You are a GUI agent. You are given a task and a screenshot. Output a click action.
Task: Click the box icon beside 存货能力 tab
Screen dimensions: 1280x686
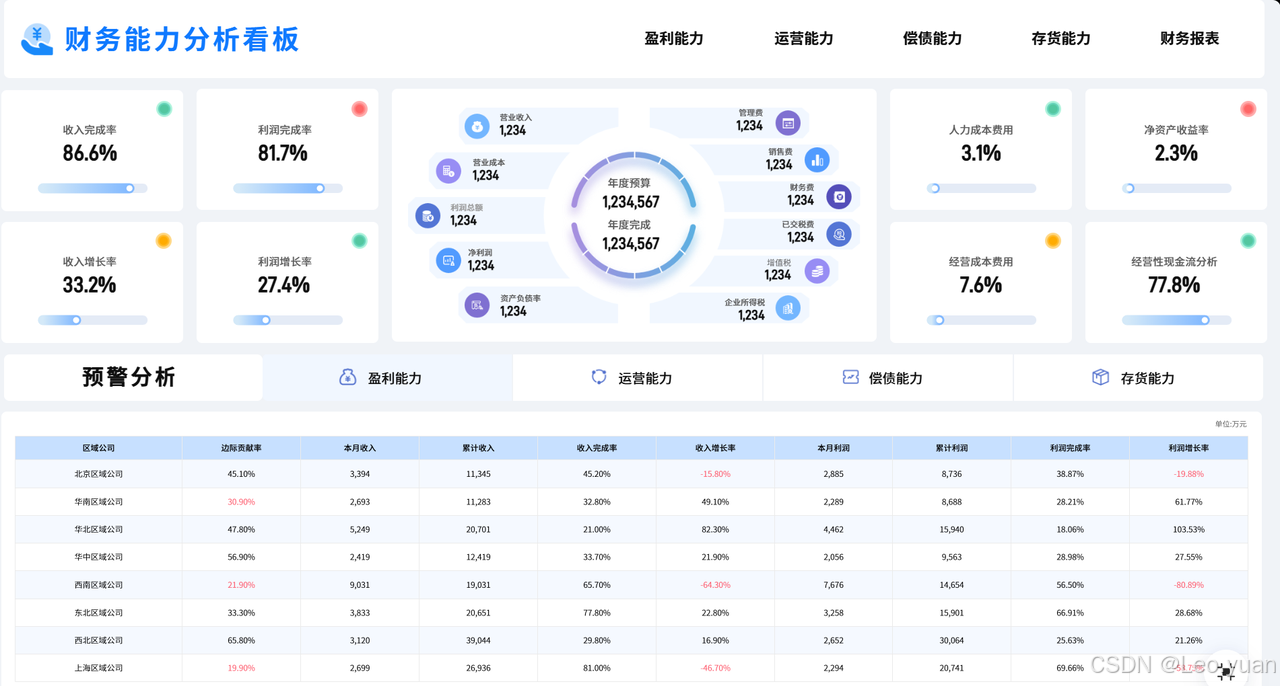(x=1101, y=377)
